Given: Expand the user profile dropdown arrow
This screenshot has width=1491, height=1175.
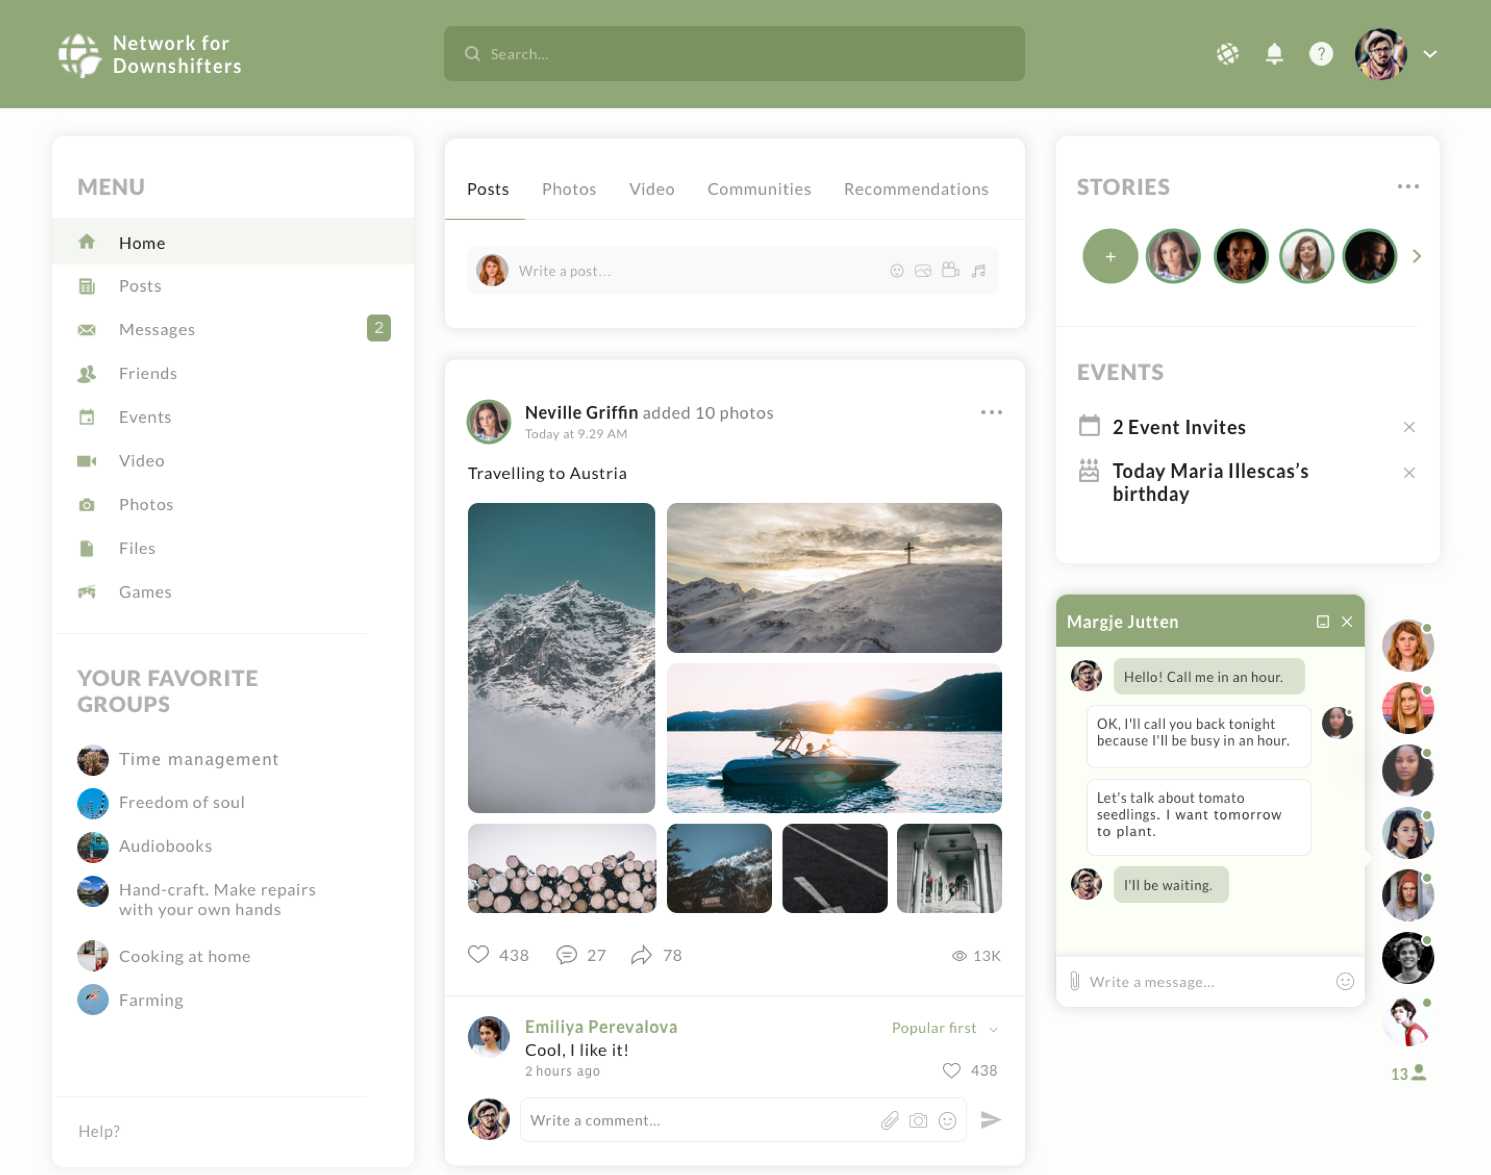Looking at the screenshot, I should pyautogui.click(x=1430, y=54).
